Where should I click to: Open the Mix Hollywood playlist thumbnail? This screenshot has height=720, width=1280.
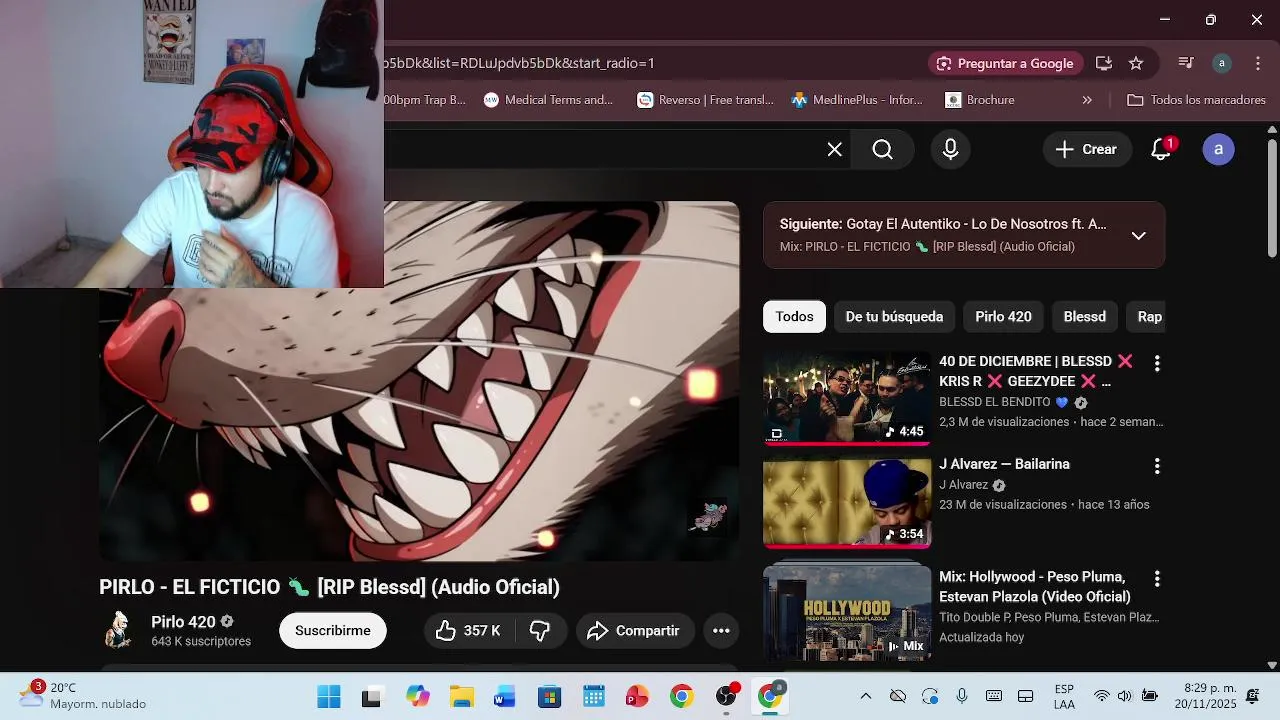847,613
